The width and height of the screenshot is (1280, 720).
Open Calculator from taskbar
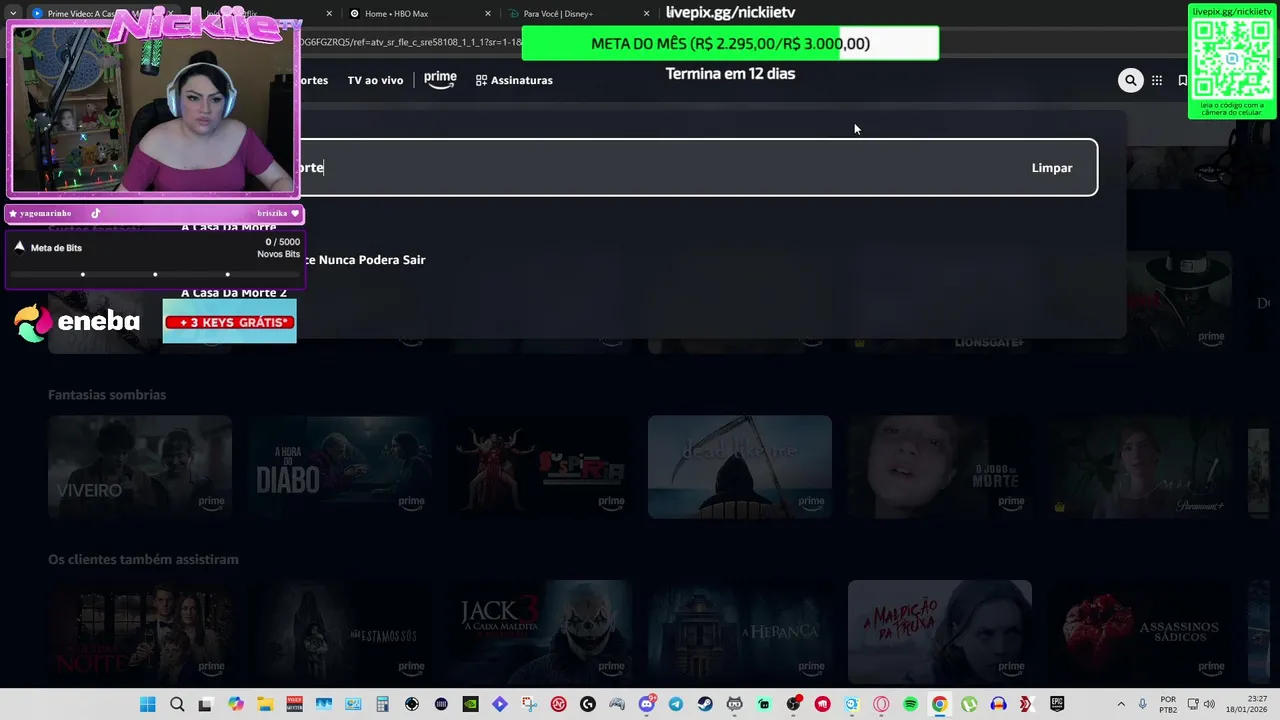click(382, 704)
